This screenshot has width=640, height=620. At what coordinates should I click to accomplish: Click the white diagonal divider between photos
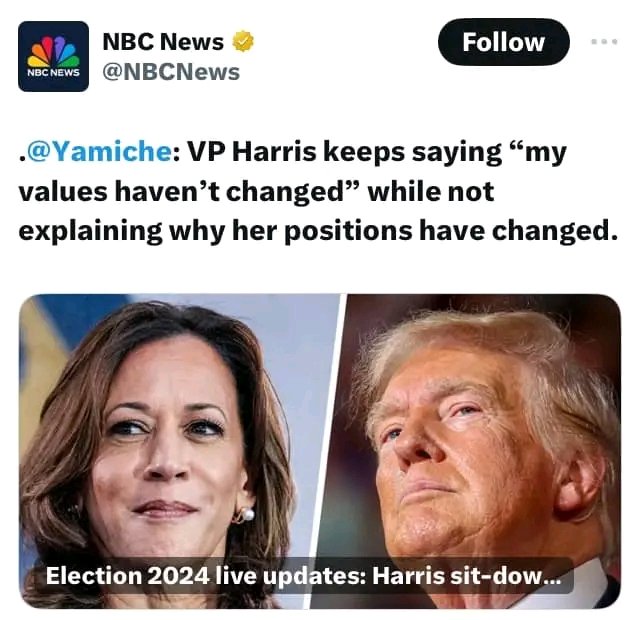click(x=327, y=451)
